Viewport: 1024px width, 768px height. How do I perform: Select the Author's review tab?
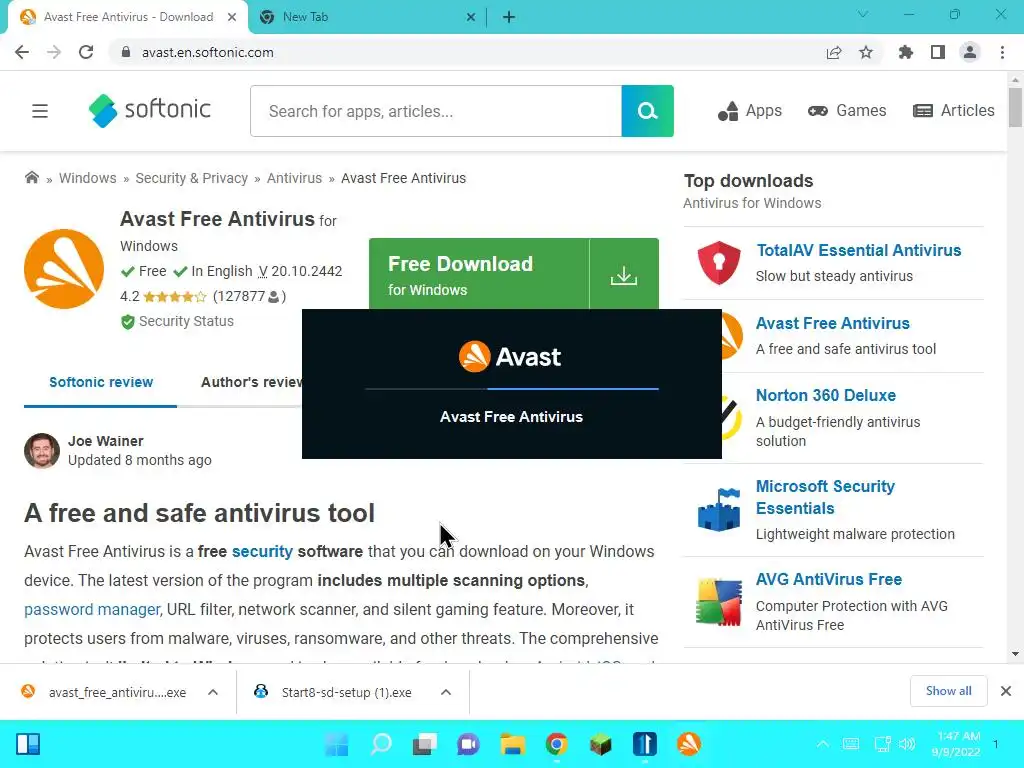click(x=251, y=382)
